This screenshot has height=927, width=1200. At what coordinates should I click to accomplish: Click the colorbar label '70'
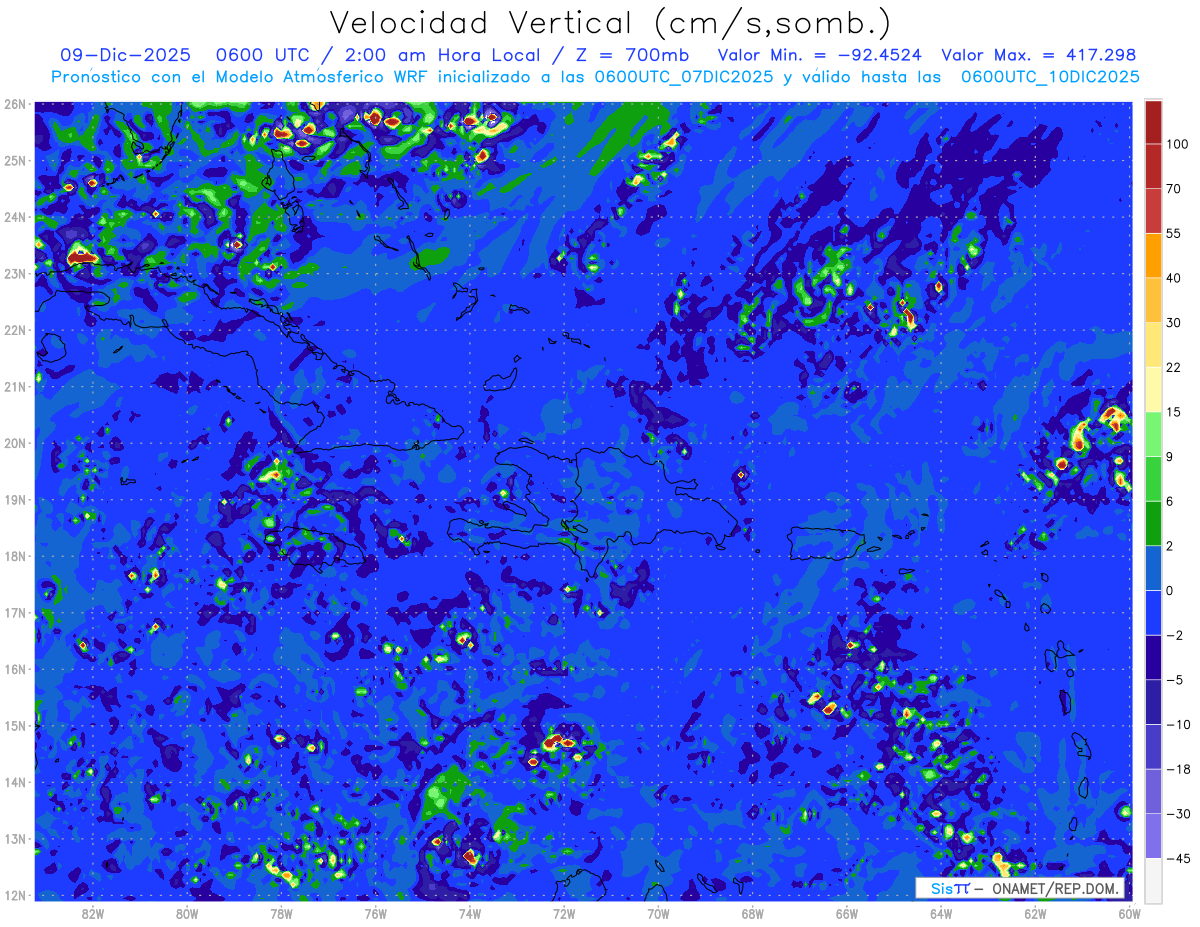[1174, 188]
